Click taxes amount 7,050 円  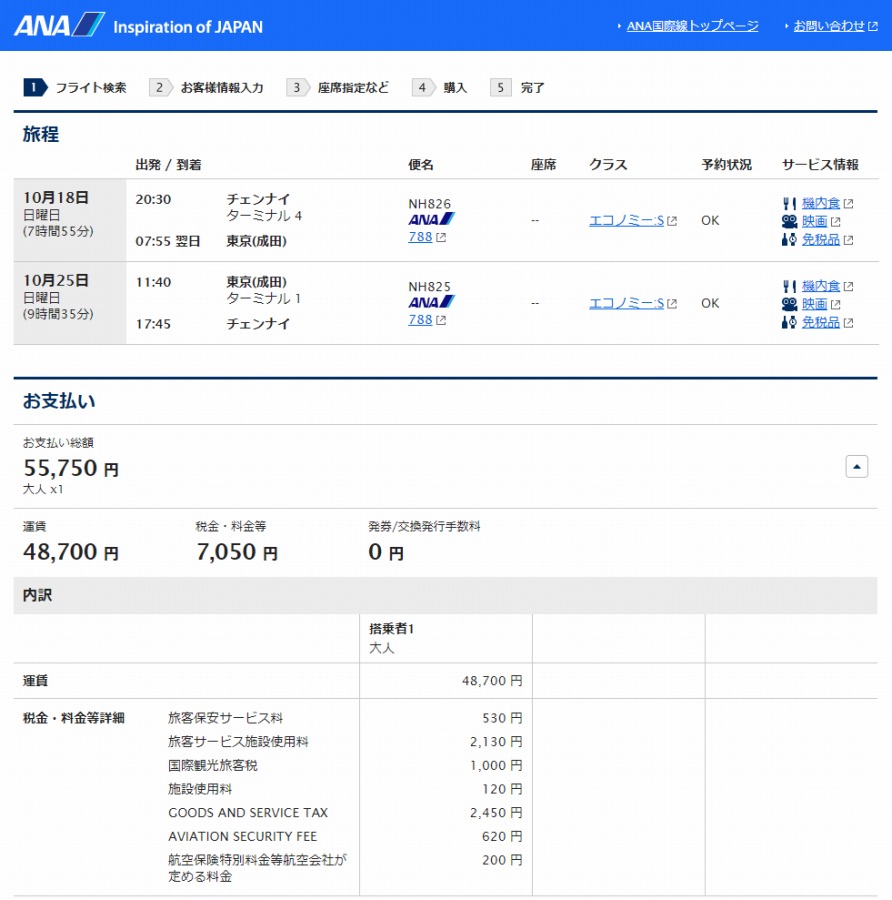point(236,552)
